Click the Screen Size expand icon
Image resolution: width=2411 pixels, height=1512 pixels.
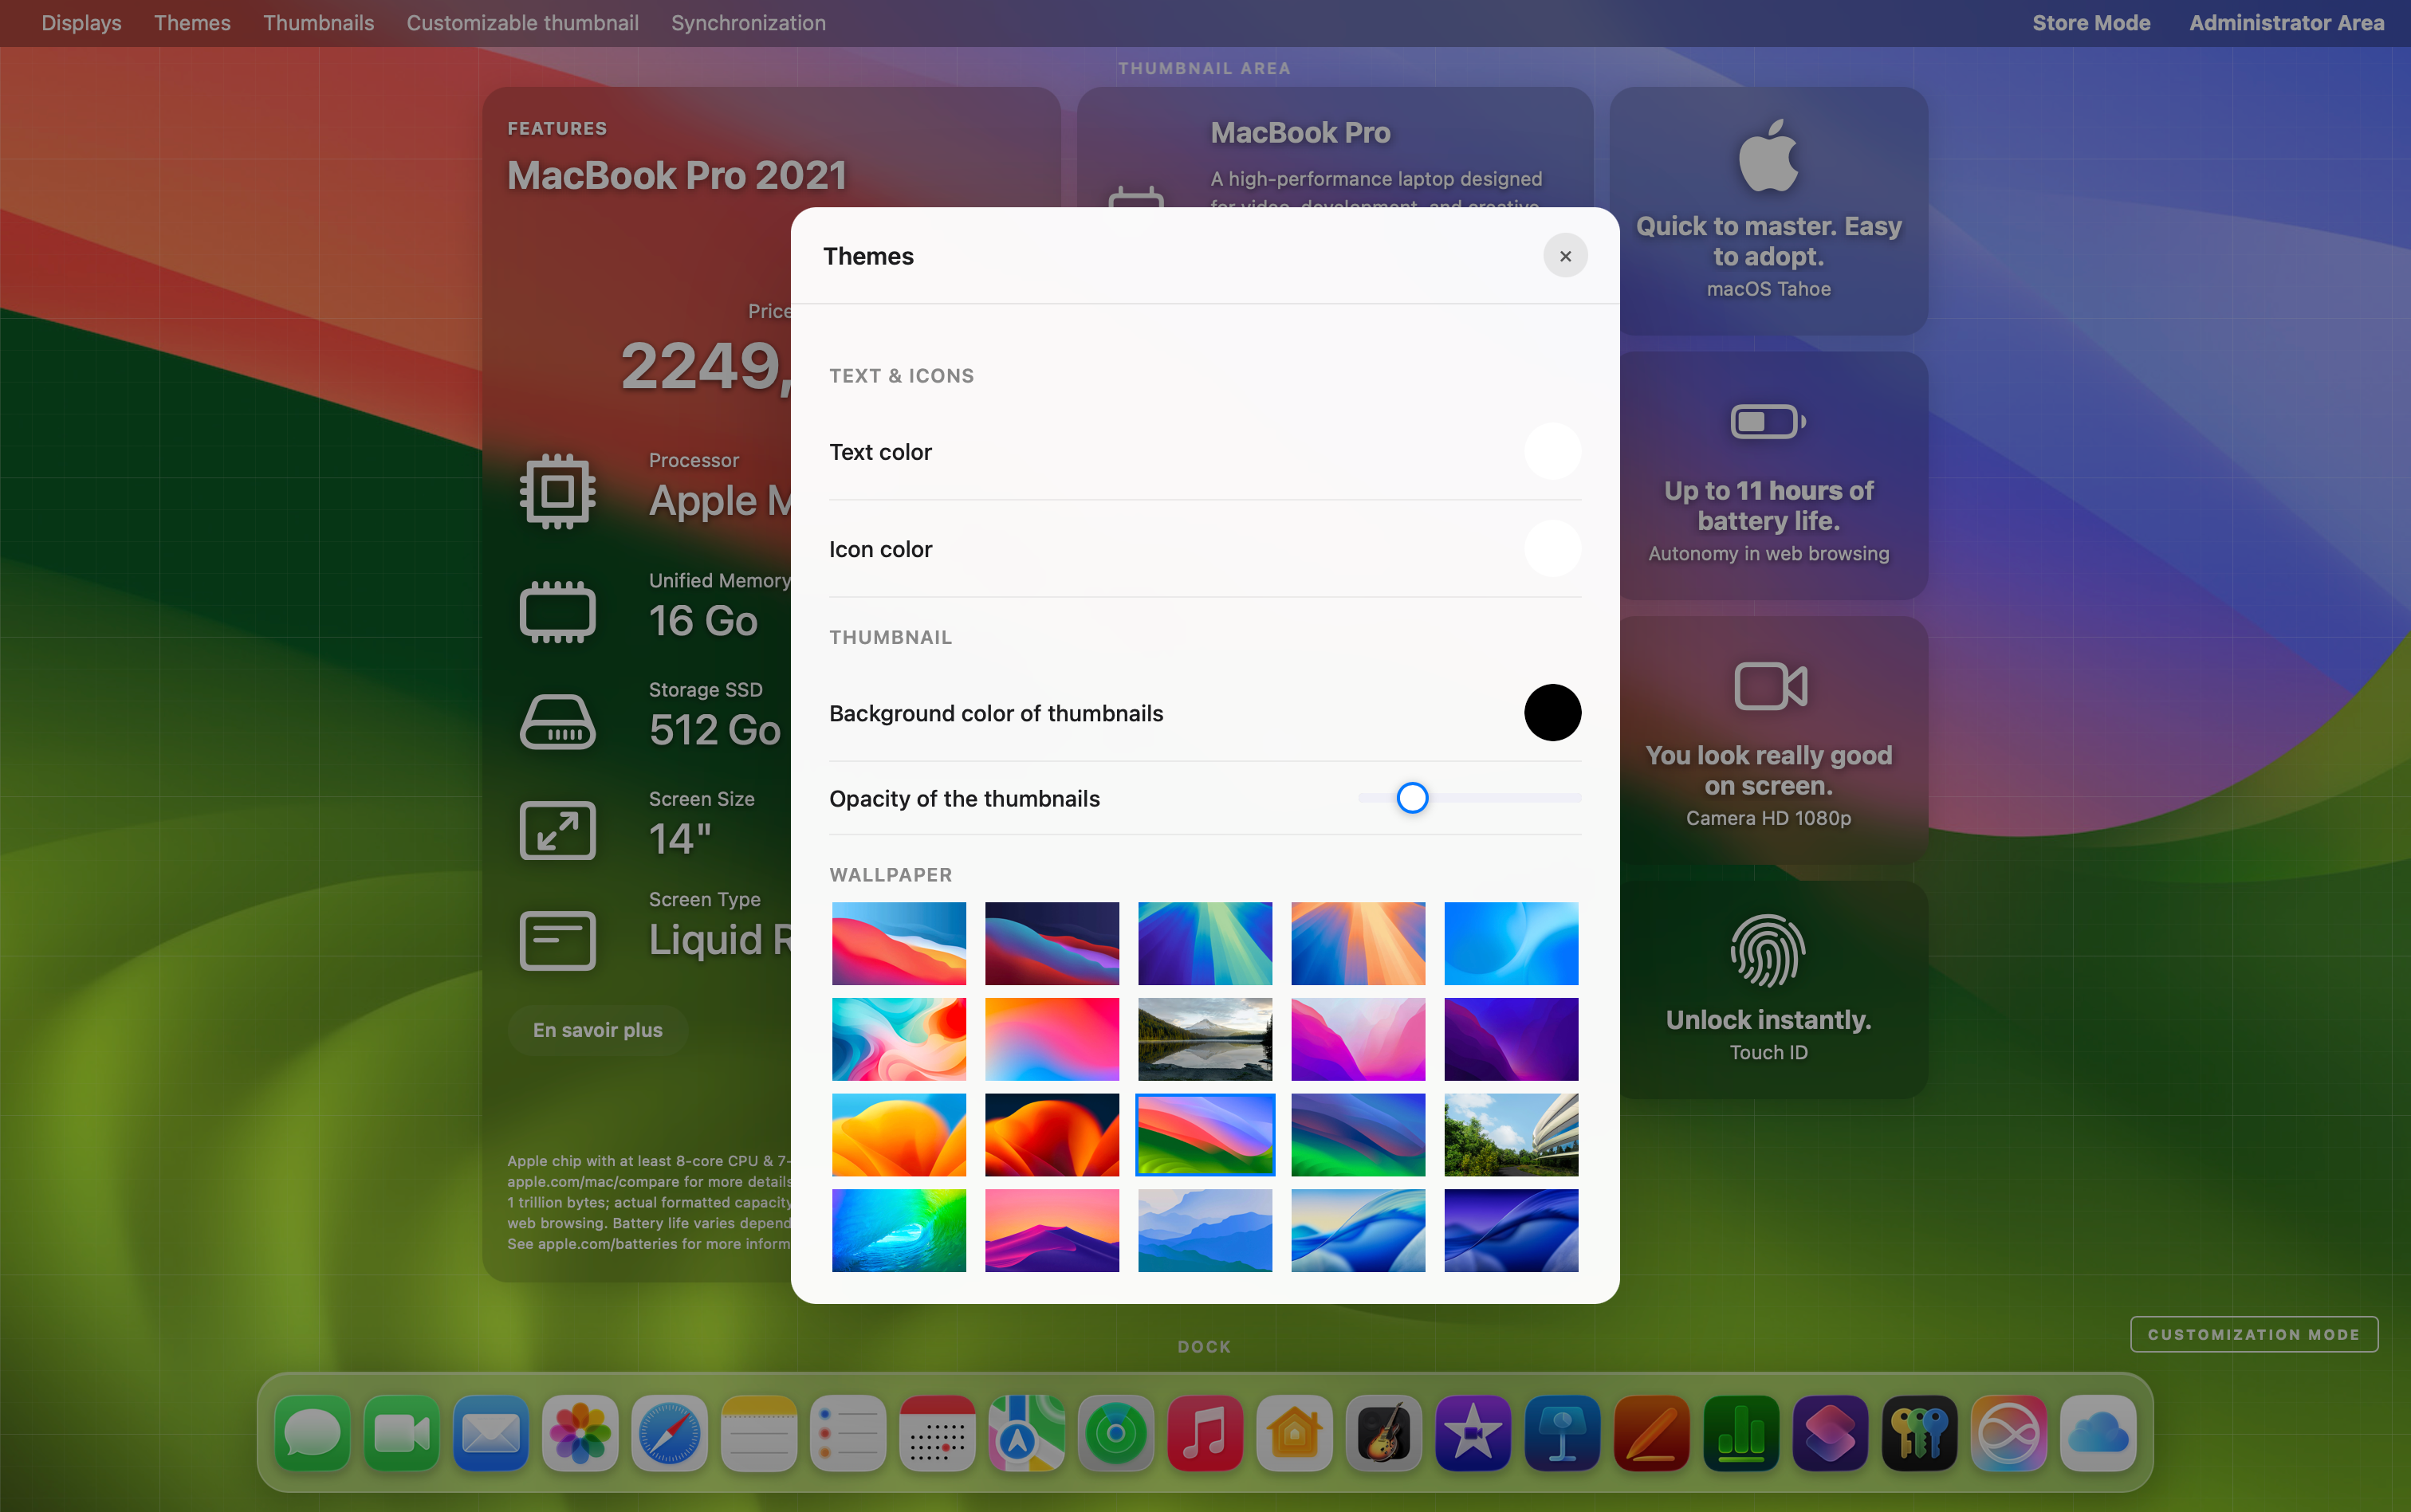pos(558,830)
